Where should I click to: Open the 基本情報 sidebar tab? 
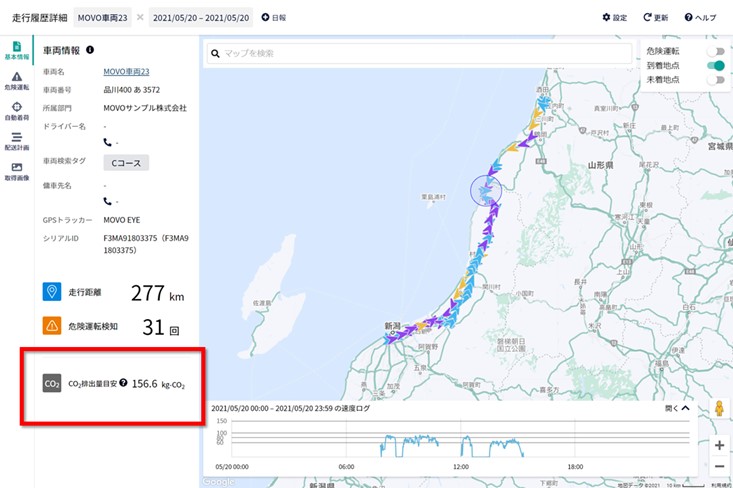(x=17, y=51)
